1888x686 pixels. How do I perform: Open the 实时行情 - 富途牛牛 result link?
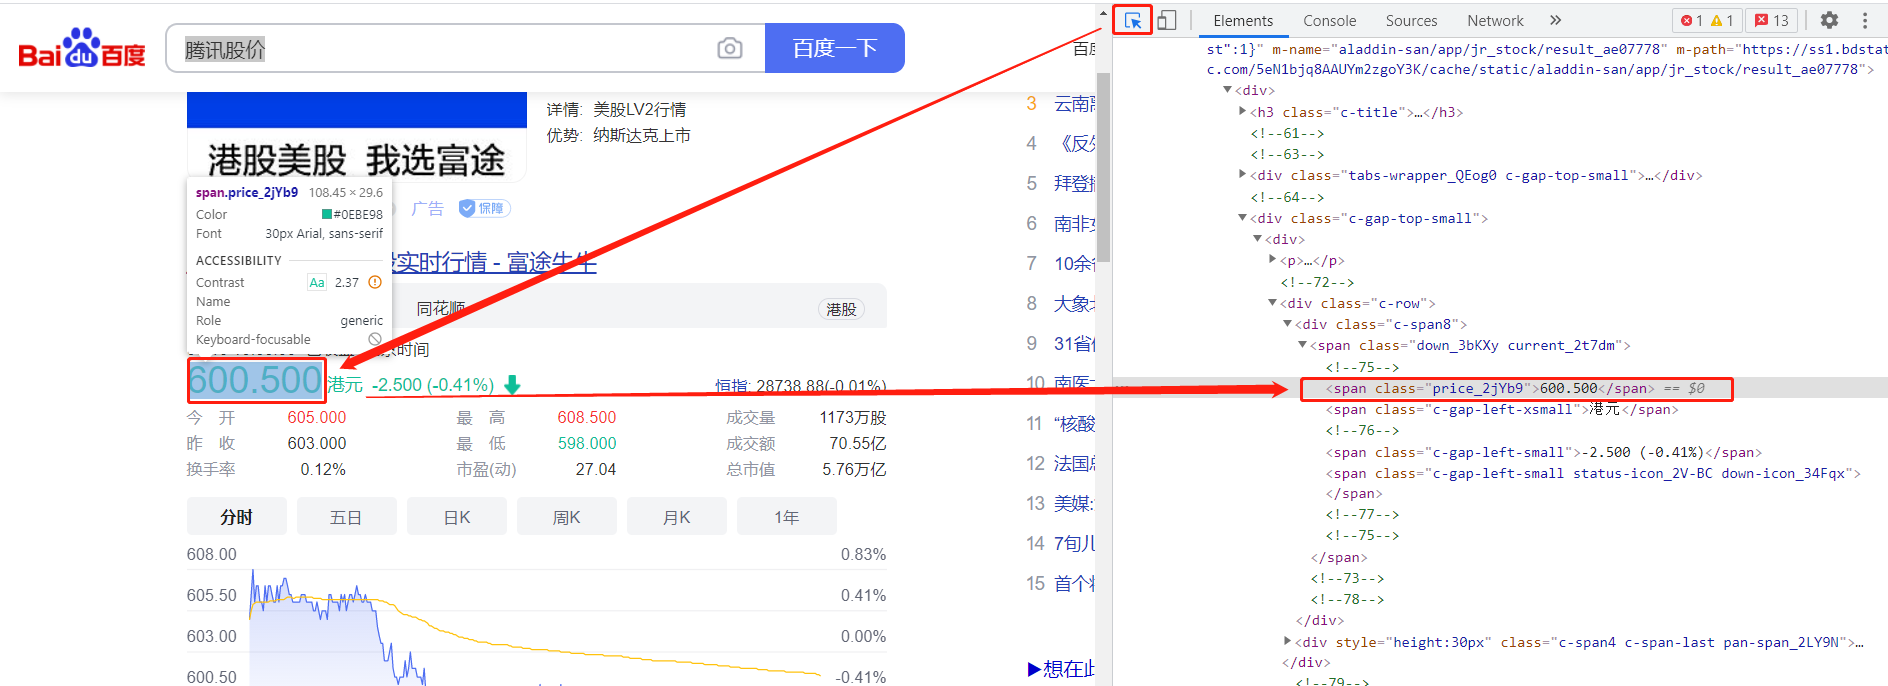point(494,263)
